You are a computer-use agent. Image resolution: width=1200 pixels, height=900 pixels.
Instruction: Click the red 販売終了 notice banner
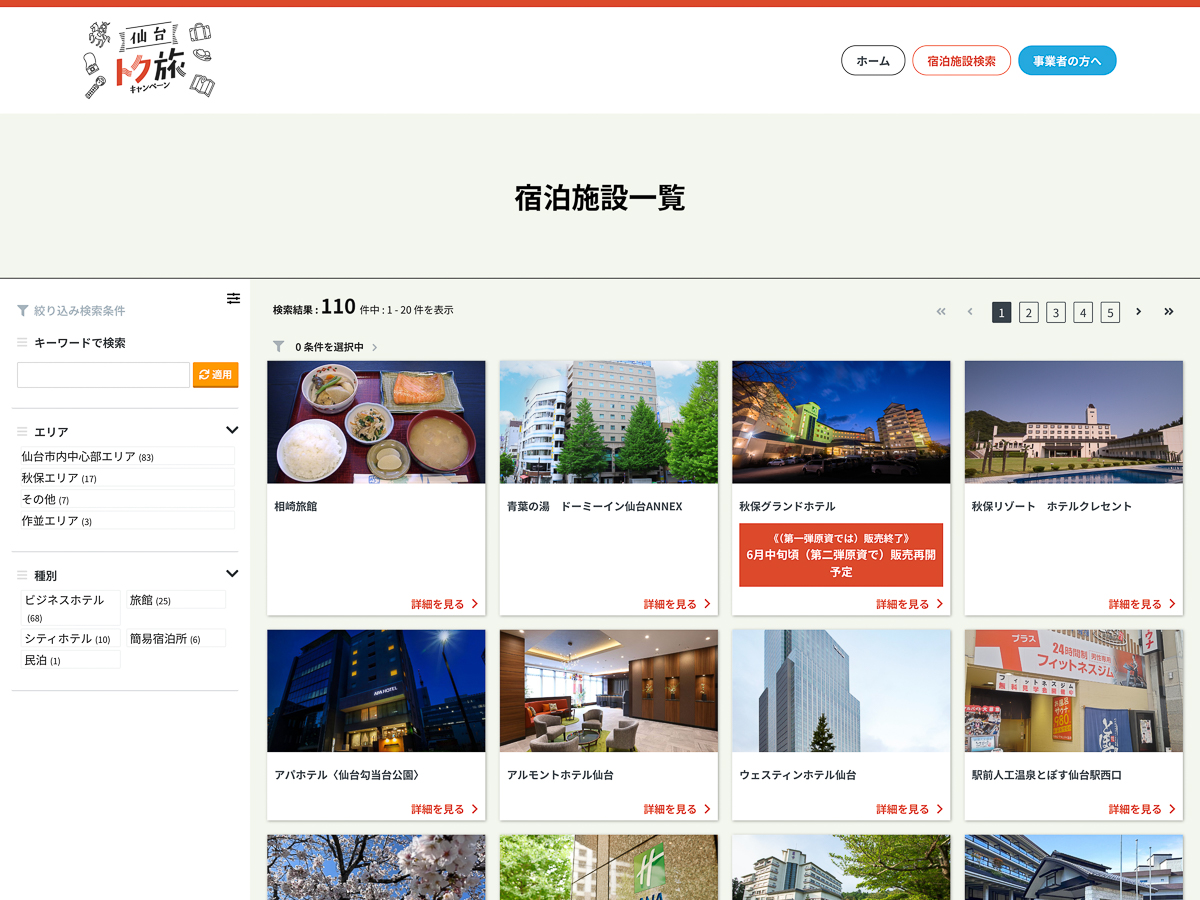click(x=841, y=555)
